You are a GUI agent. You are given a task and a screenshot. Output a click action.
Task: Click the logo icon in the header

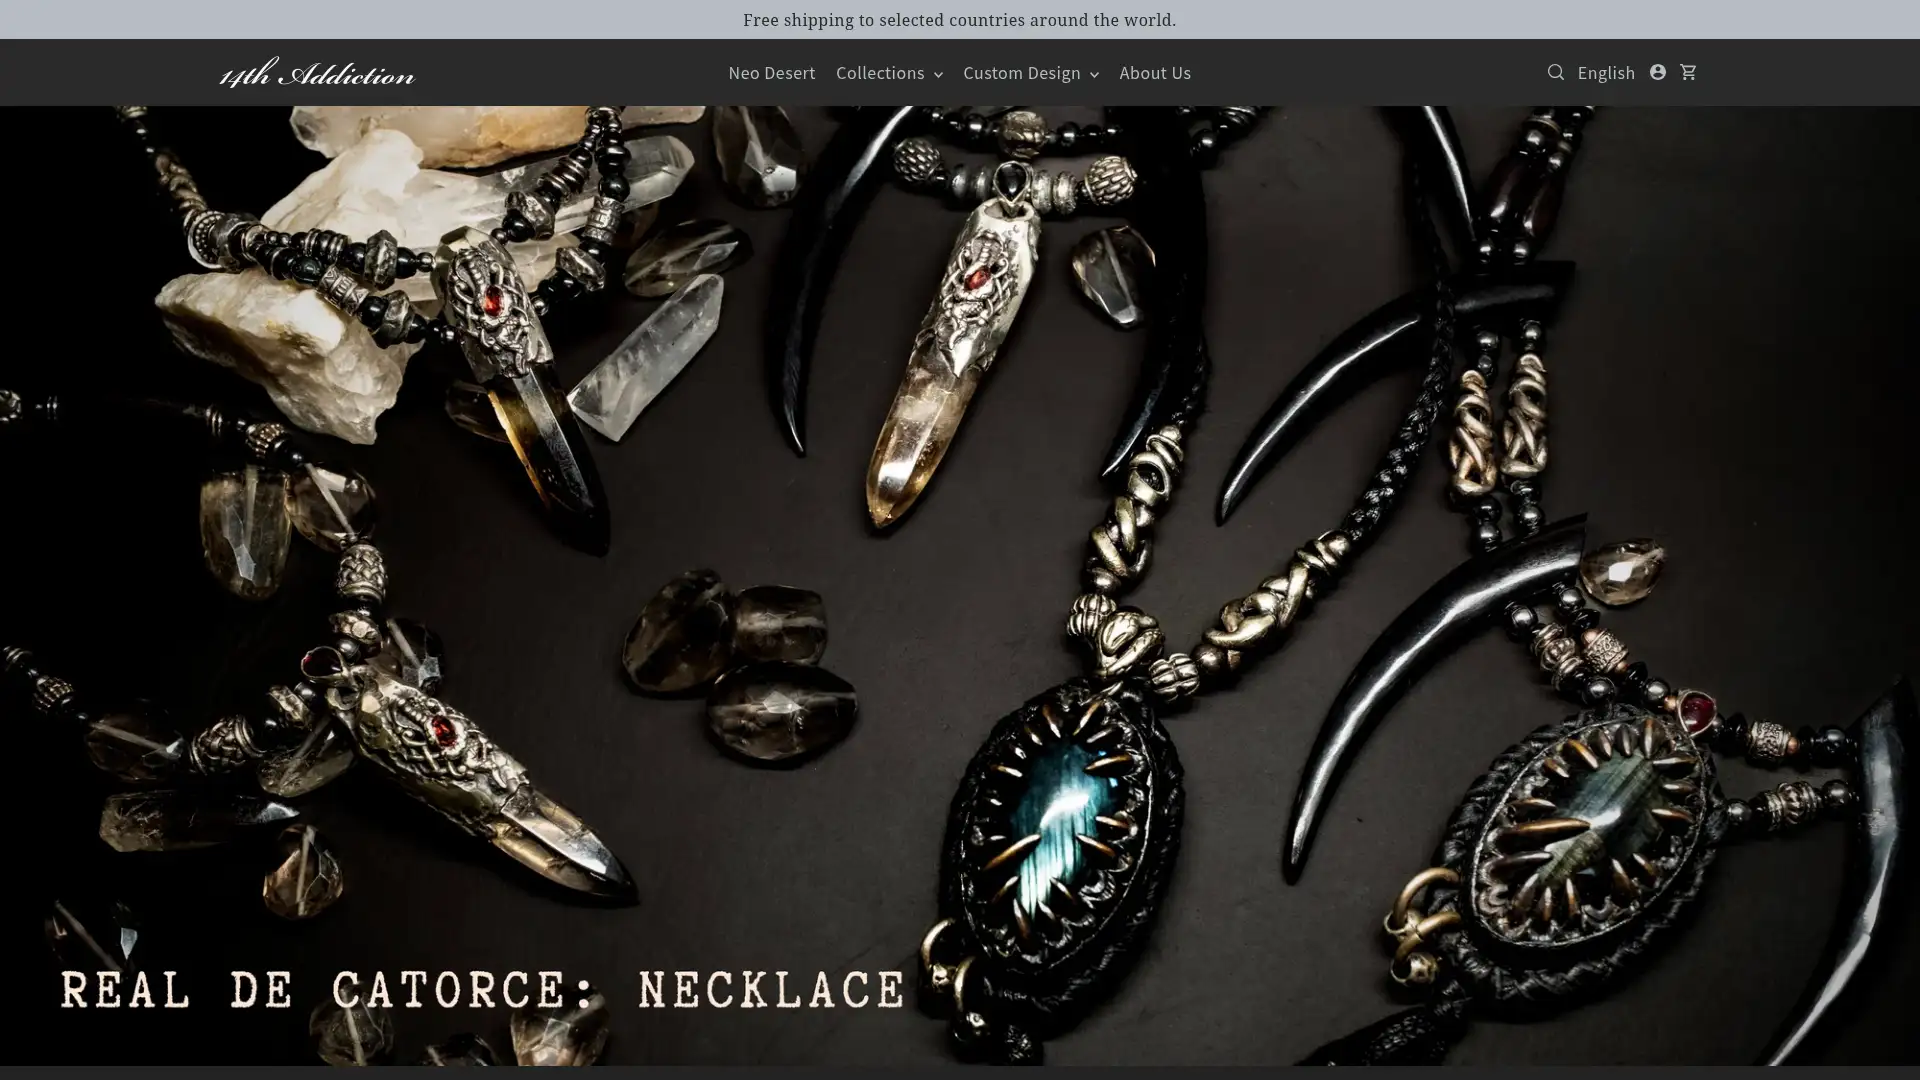[315, 72]
